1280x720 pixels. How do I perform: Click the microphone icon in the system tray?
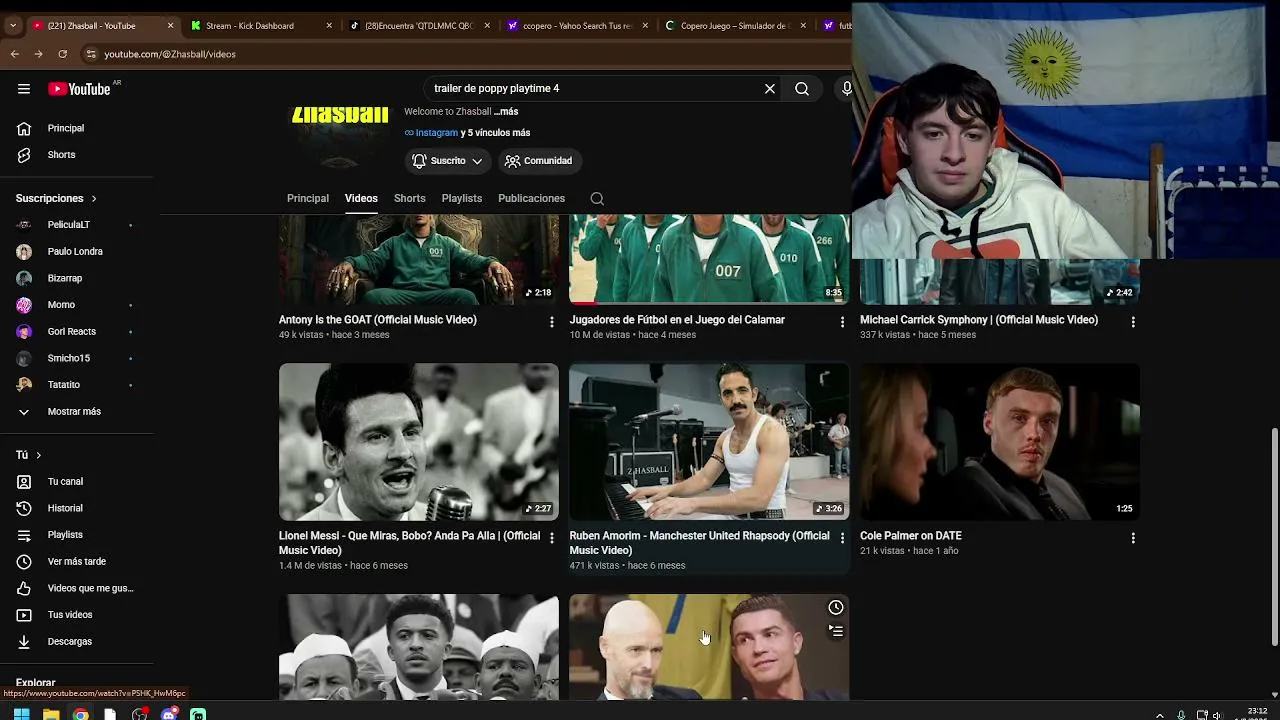click(1181, 715)
